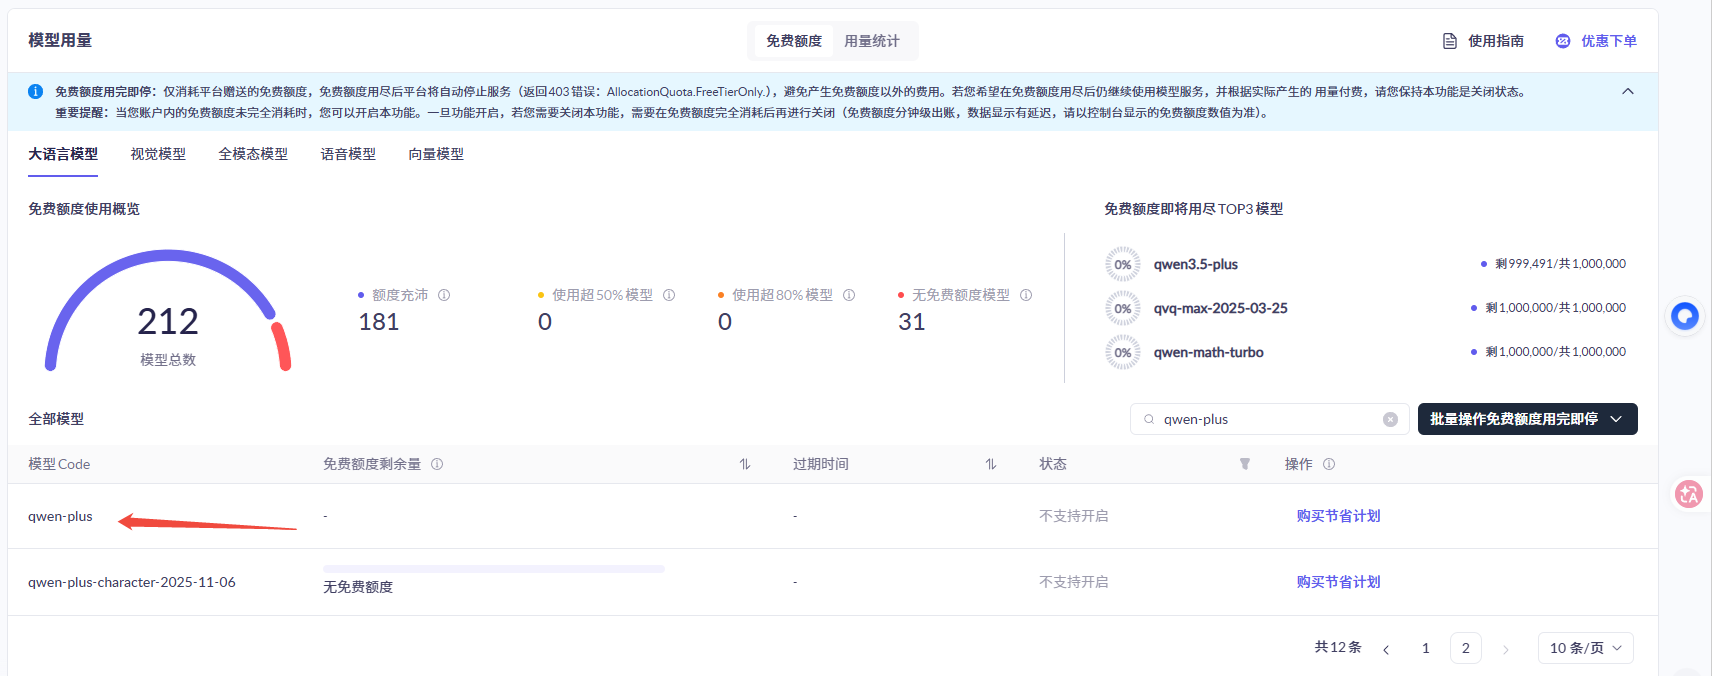The image size is (1712, 676).
Task: Click 购买节省计划 for qwen-plus-character-2025-11-06
Action: [1338, 582]
